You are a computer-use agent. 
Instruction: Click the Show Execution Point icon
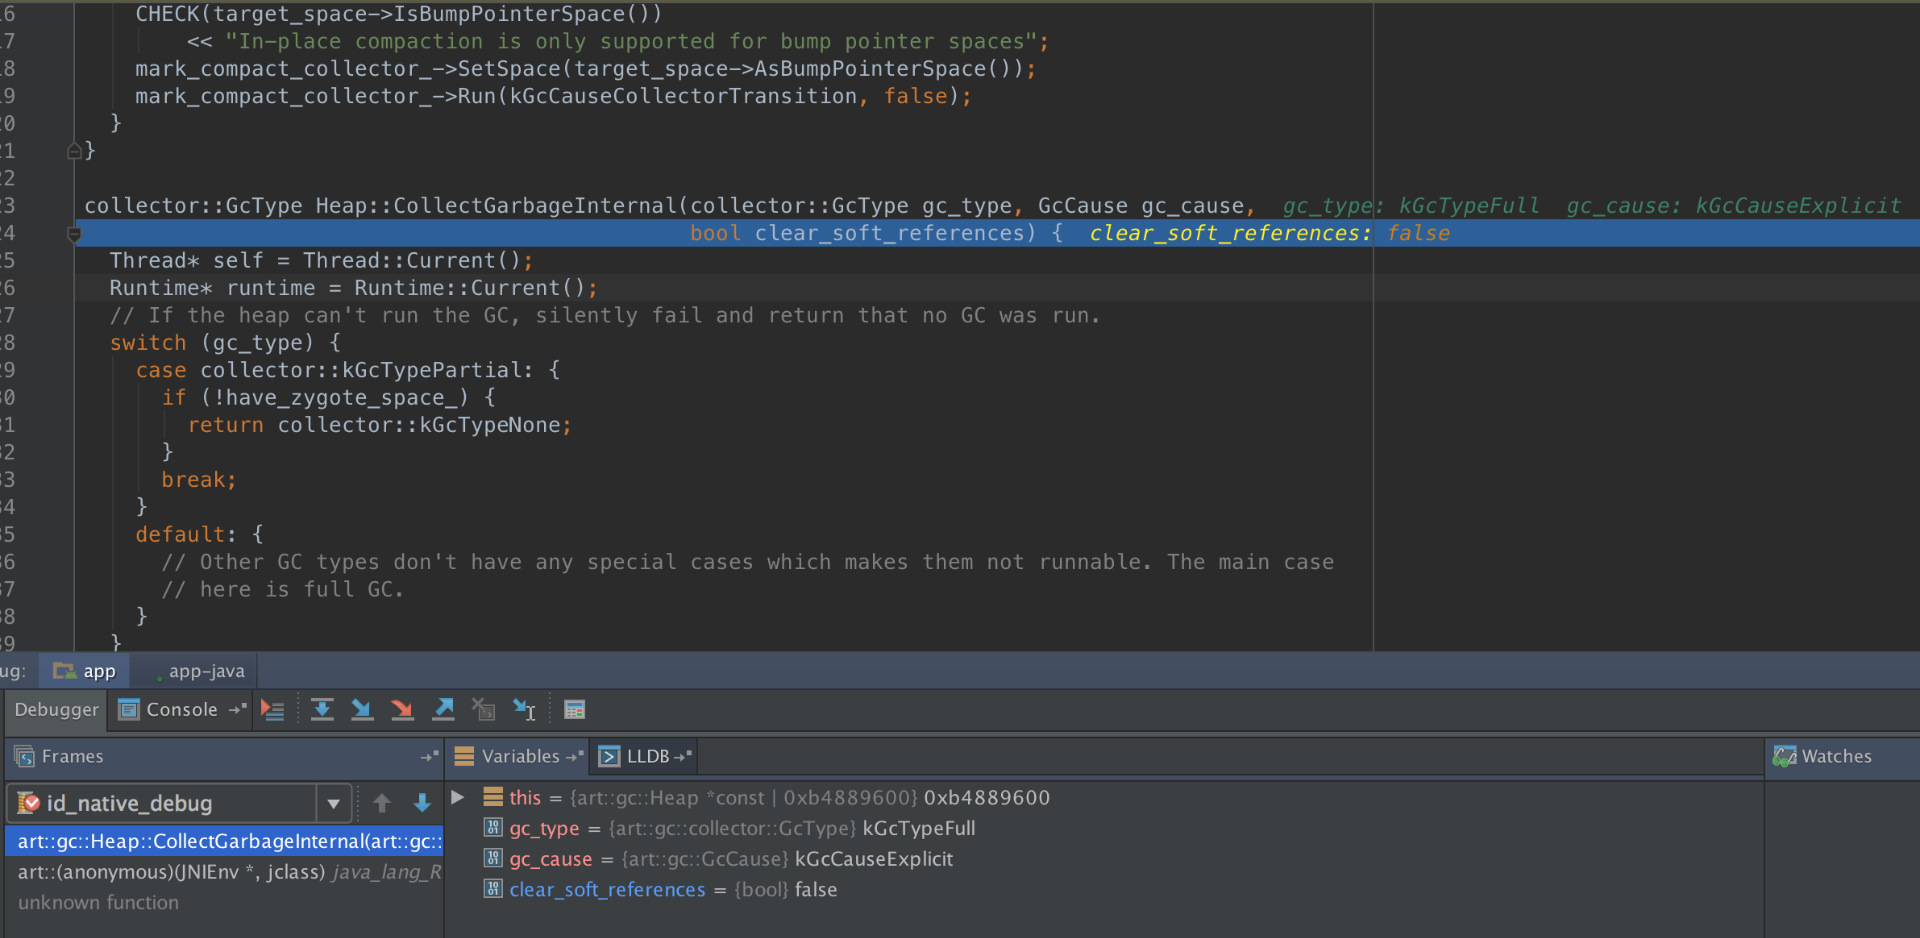click(273, 709)
